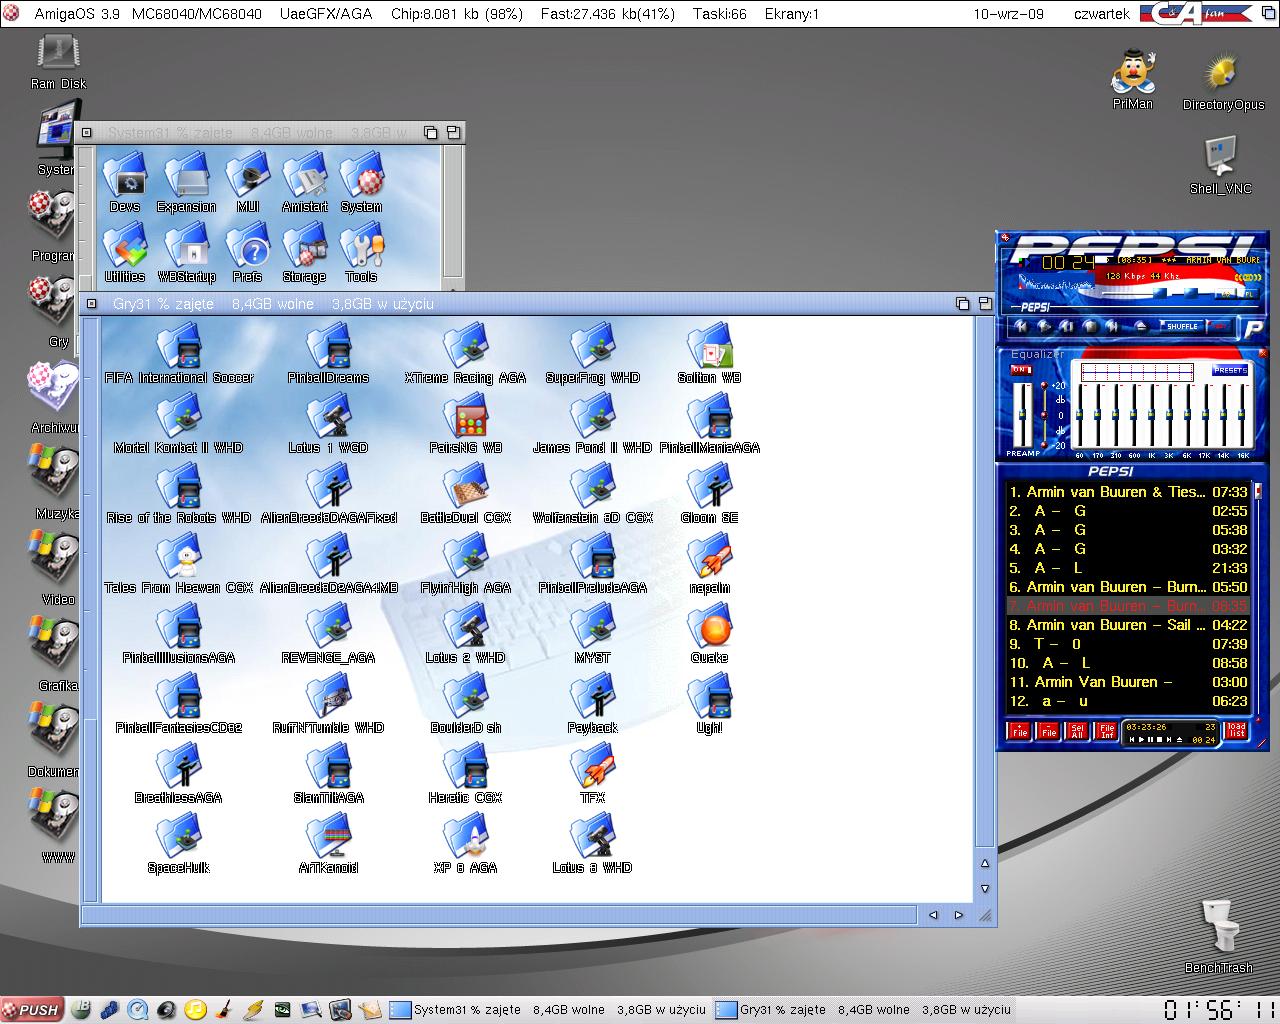This screenshot has width=1280, height=1024.
Task: Open napalm rocket icon
Action: click(x=709, y=564)
